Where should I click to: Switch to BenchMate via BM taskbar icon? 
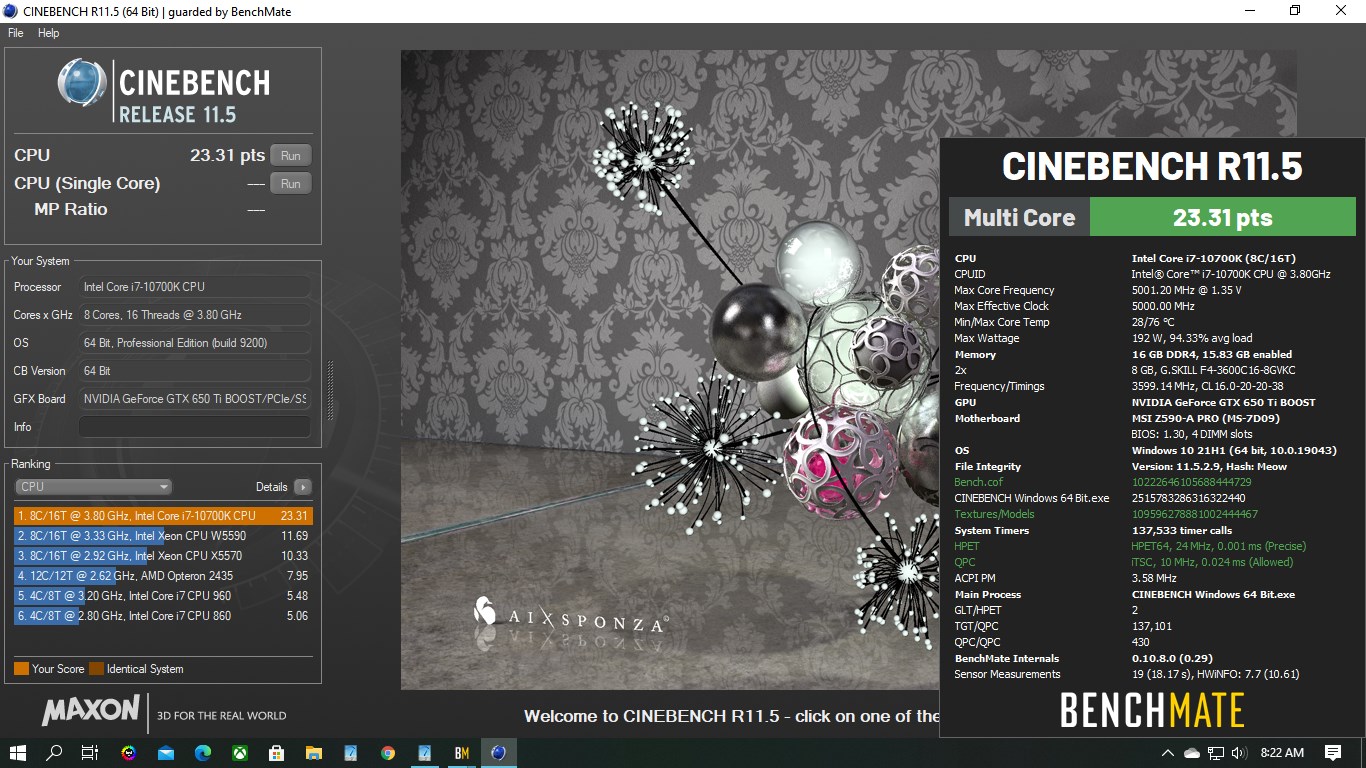pyautogui.click(x=462, y=752)
